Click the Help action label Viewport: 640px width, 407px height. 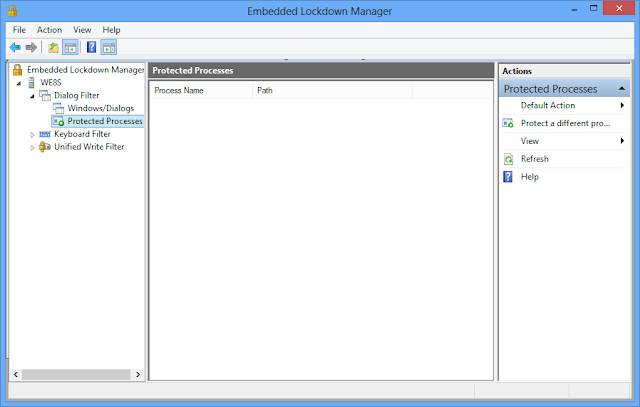pyautogui.click(x=530, y=177)
